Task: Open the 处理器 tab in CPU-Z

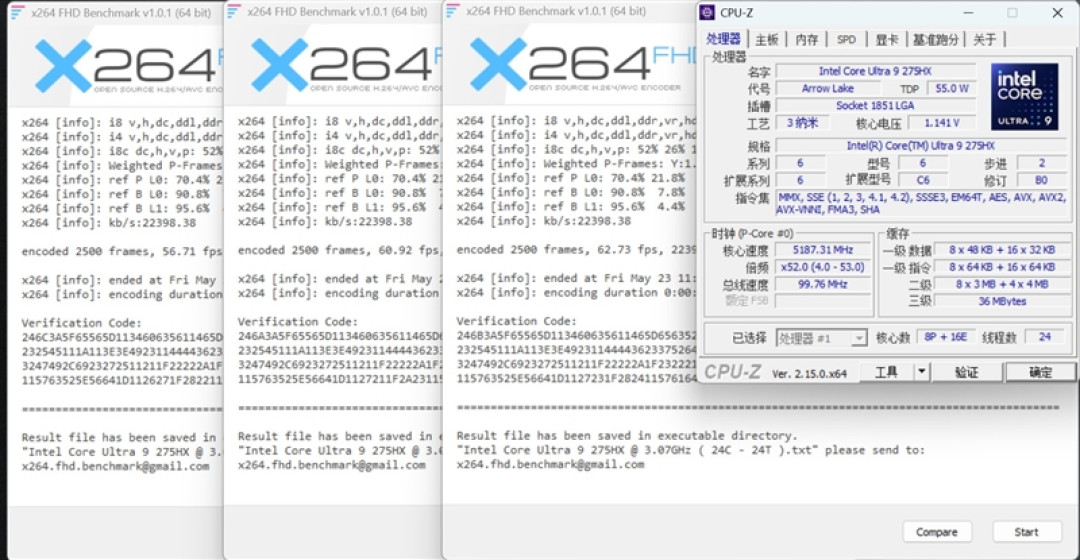Action: coord(723,39)
